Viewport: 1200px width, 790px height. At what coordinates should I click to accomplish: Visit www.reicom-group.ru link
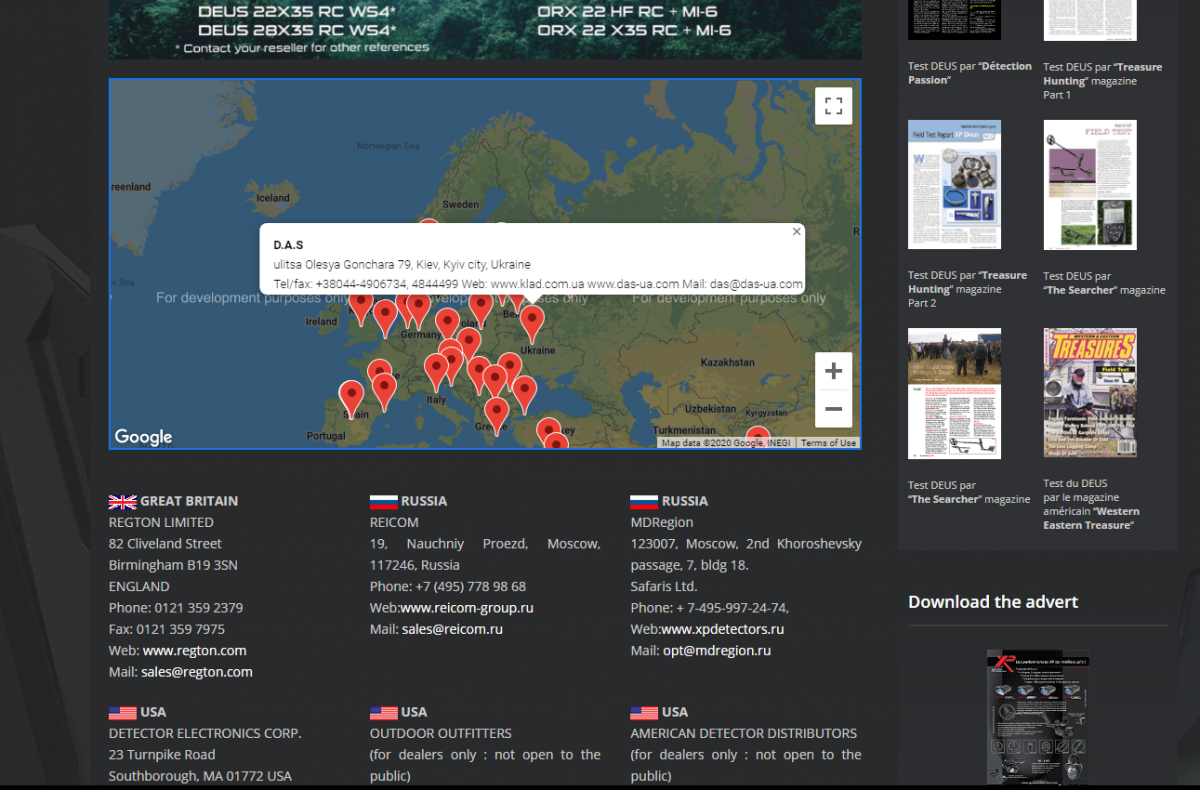click(x=466, y=608)
